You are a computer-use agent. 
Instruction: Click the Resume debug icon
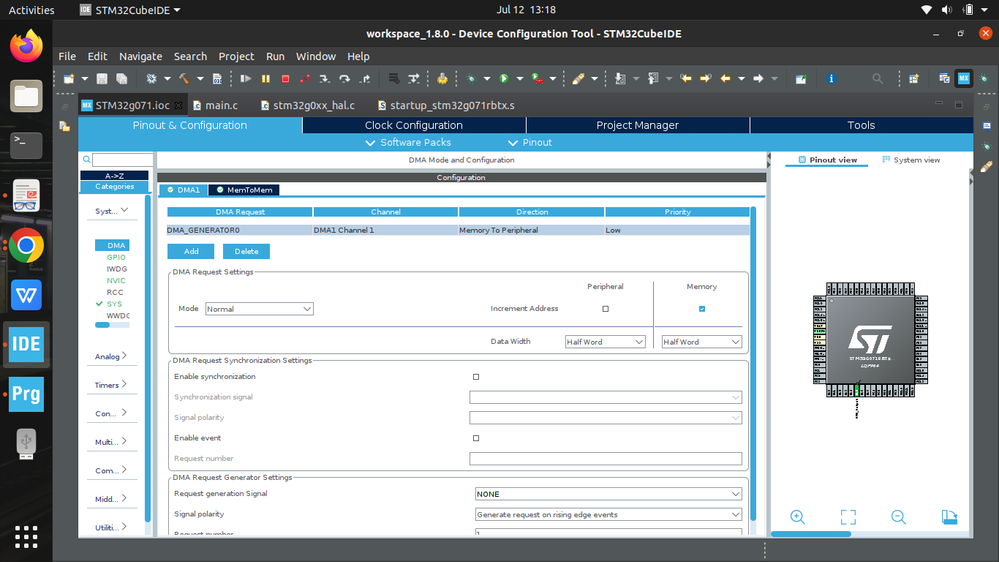pyautogui.click(x=245, y=78)
